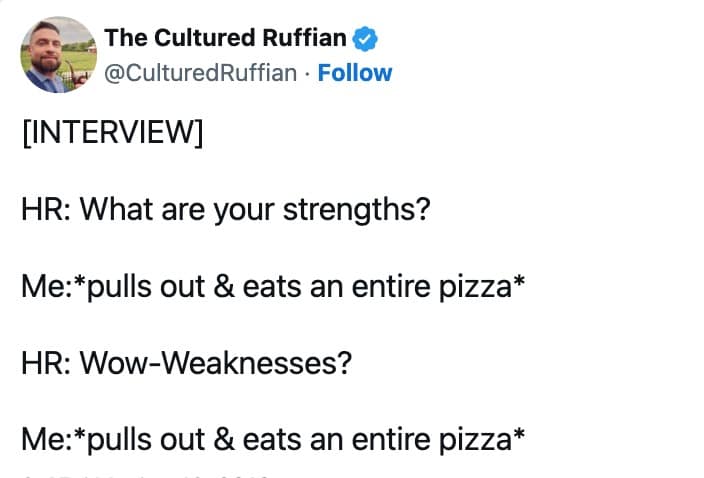Click the ampersand in the first Me line
The height and width of the screenshot is (478, 704).
[223, 288]
